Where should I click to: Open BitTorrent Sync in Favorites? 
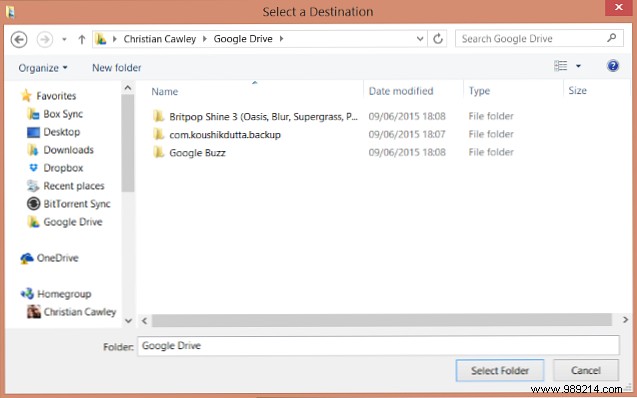click(x=77, y=204)
